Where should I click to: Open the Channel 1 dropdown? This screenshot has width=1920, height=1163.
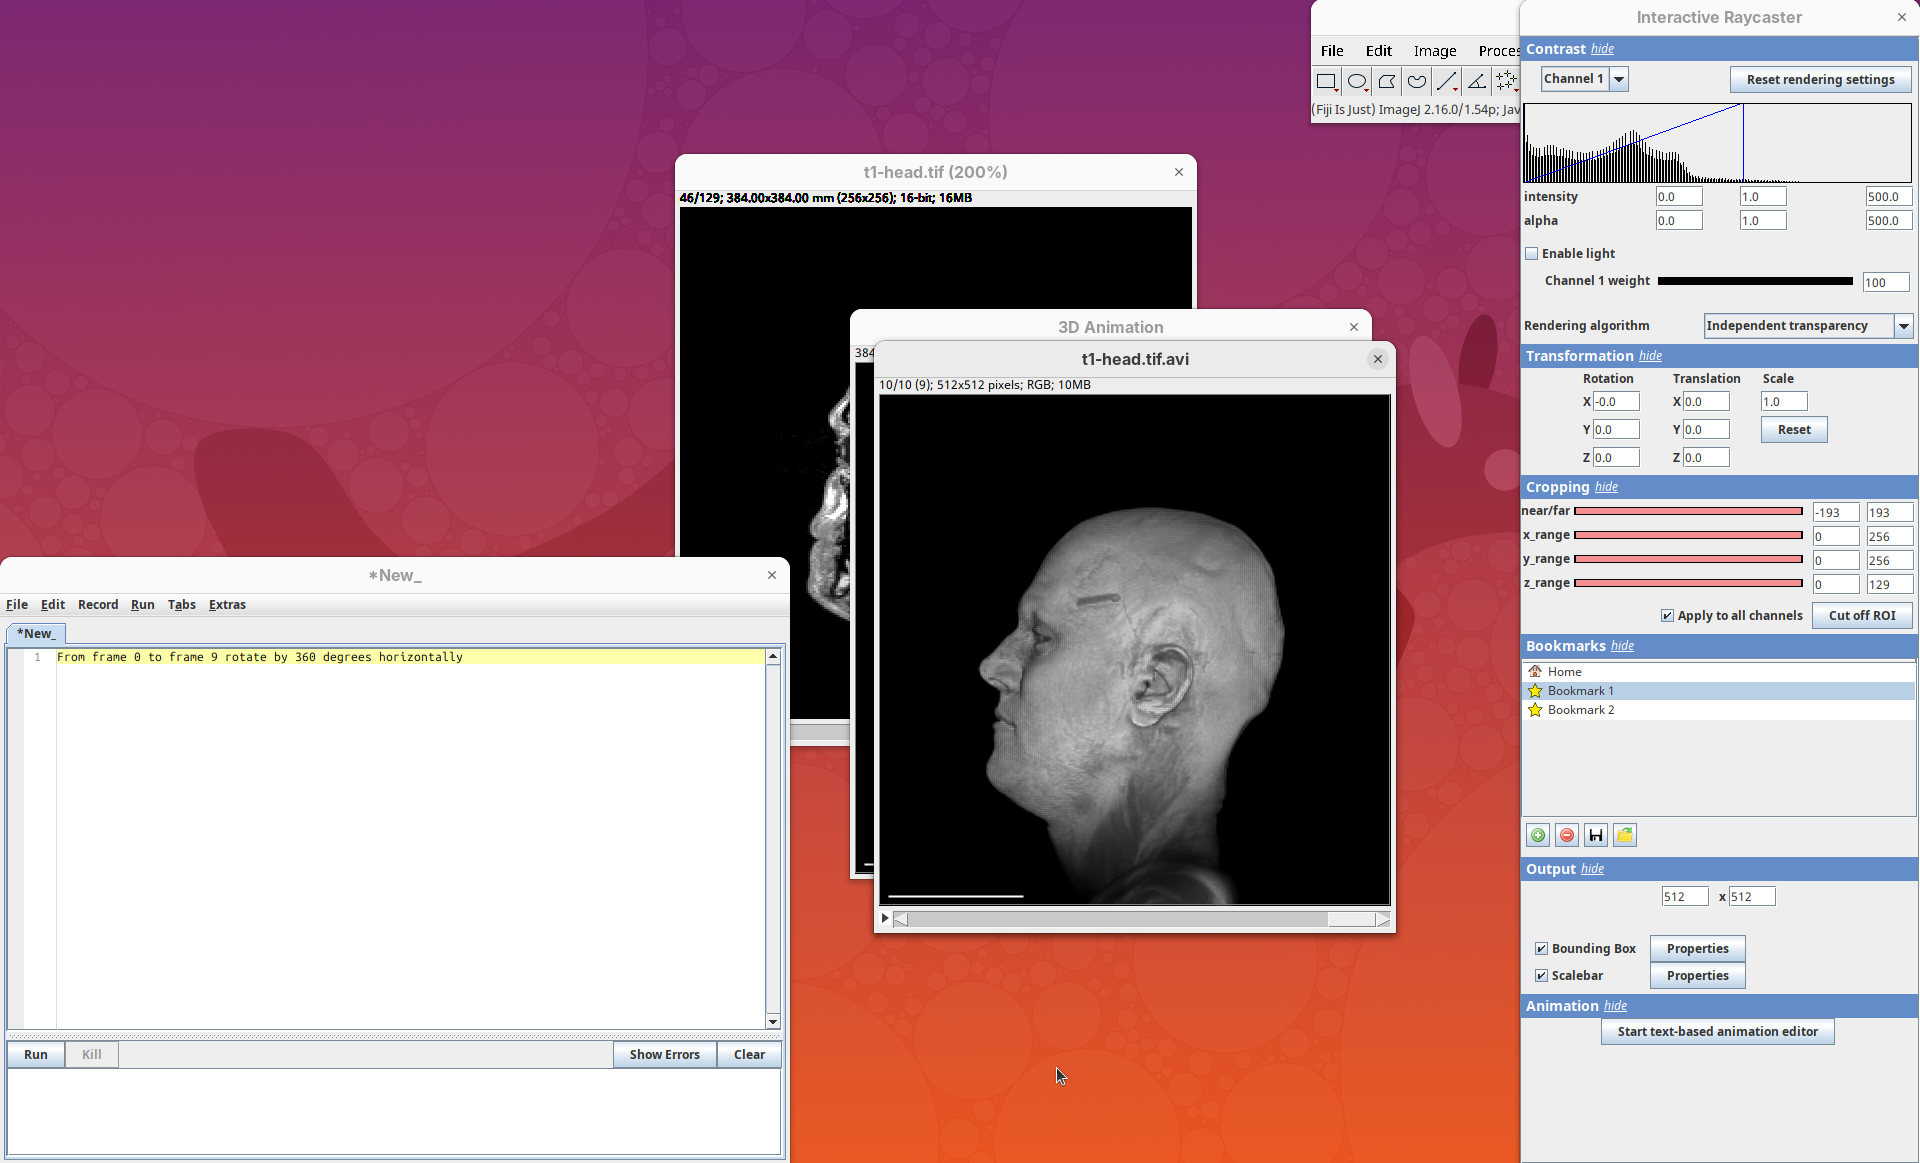point(1619,79)
